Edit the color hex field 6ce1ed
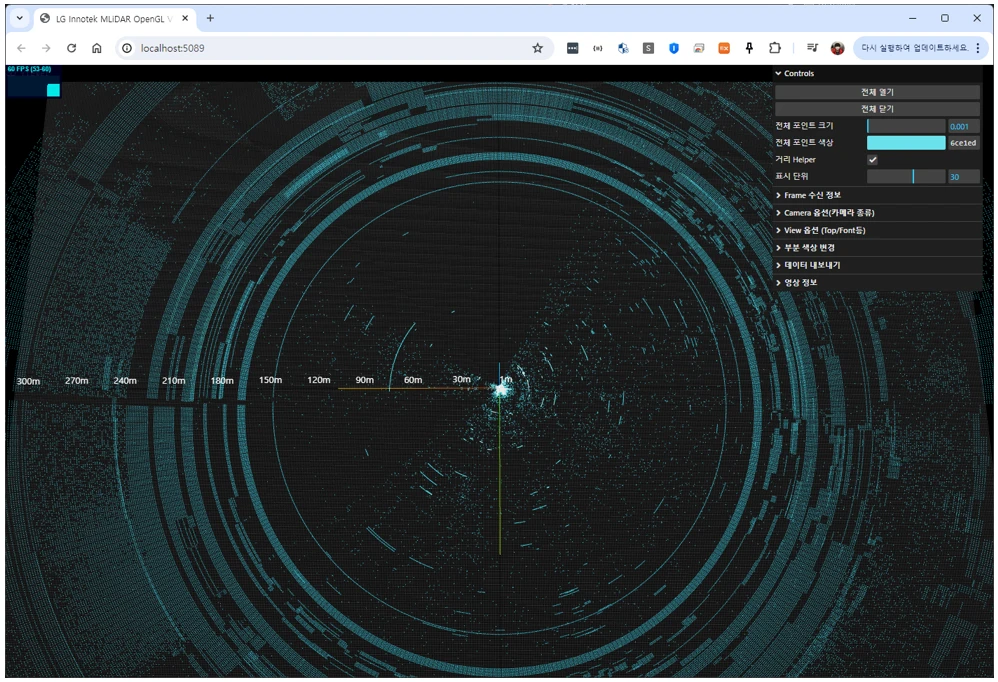998x682 pixels. click(964, 143)
